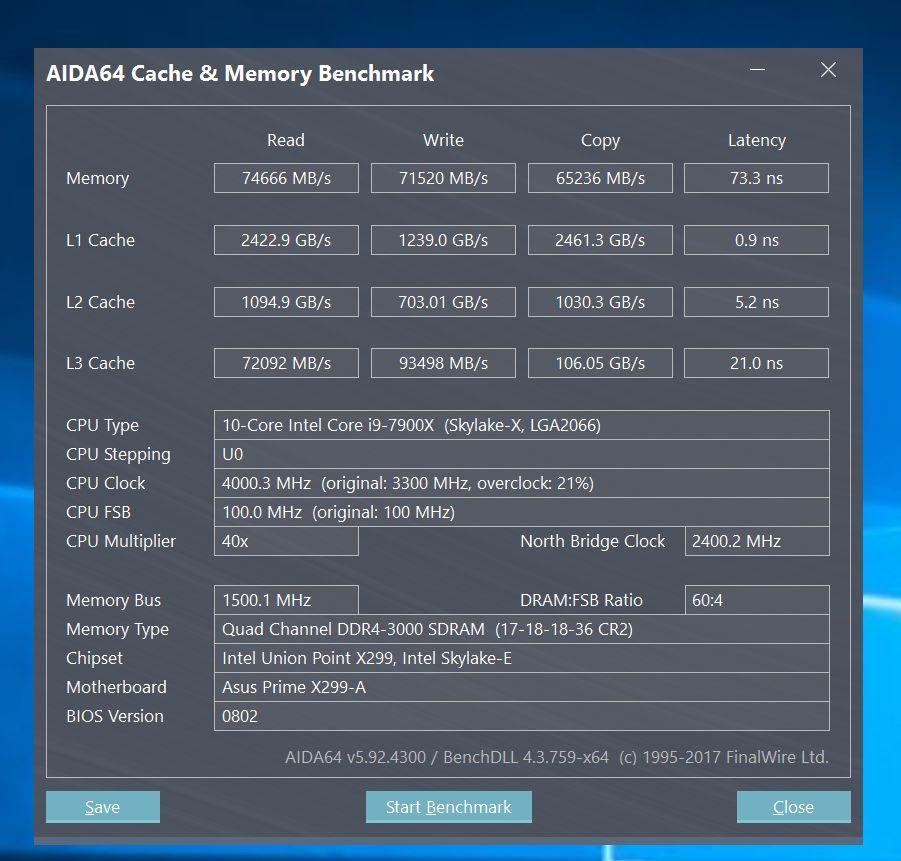Select the L1 Cache Latency field

click(756, 240)
